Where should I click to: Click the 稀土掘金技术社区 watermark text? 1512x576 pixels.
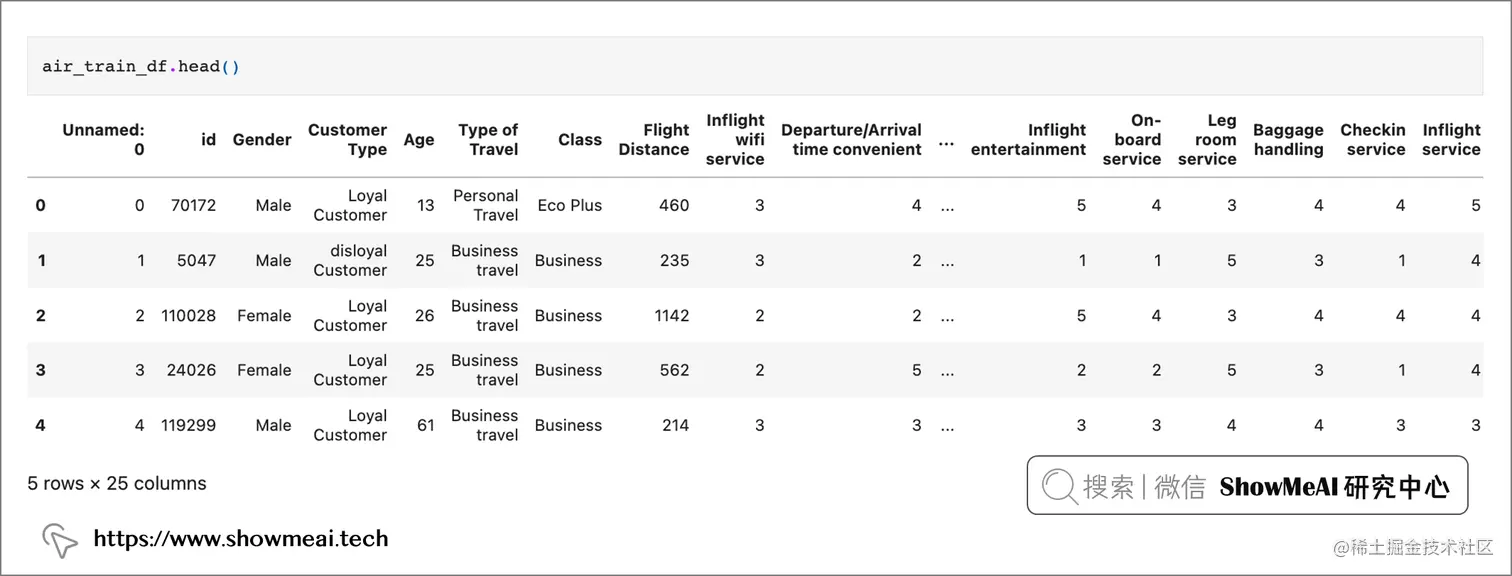[1413, 548]
